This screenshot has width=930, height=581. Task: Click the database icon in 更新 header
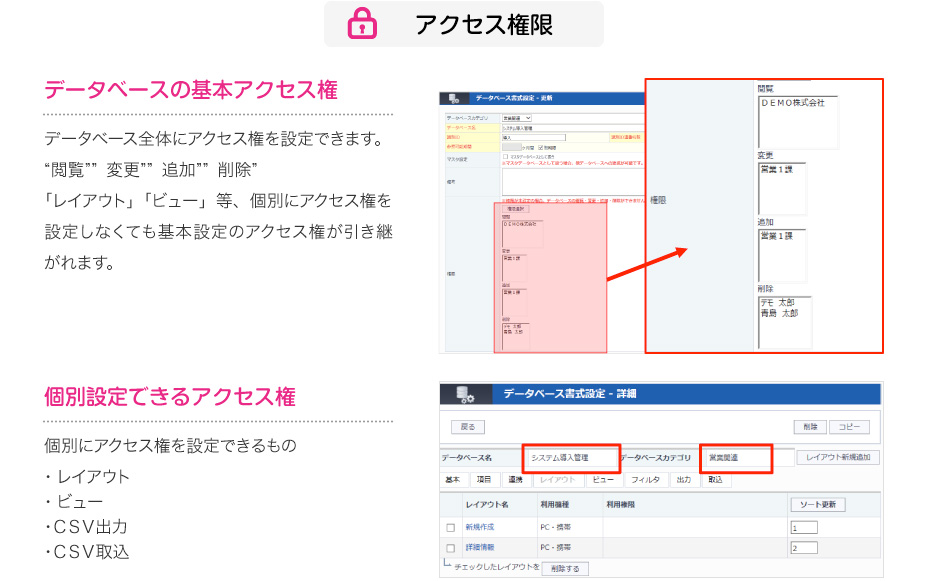click(x=454, y=99)
